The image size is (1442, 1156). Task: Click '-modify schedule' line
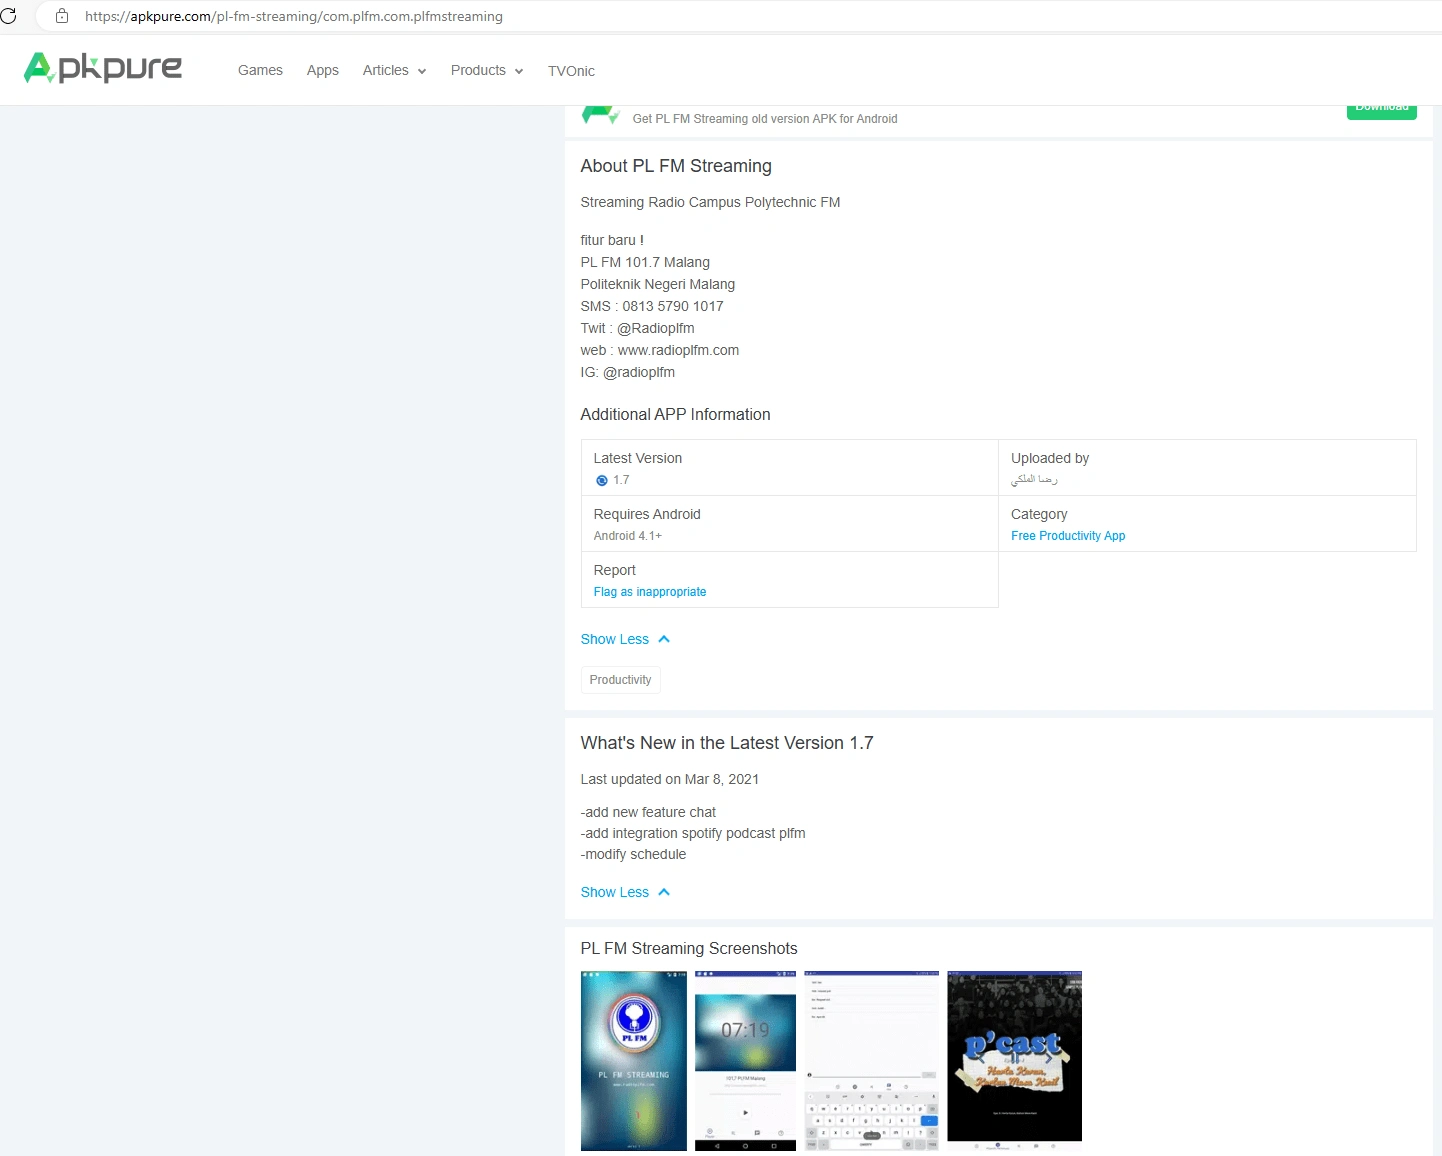pos(633,854)
